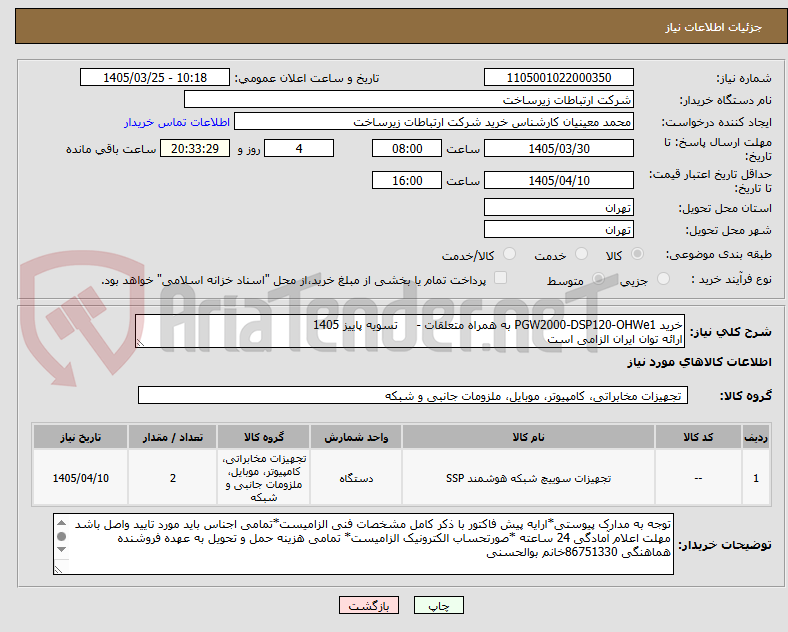Click the price validity date 1405/04/10 field
The image size is (788, 632).
[559, 180]
